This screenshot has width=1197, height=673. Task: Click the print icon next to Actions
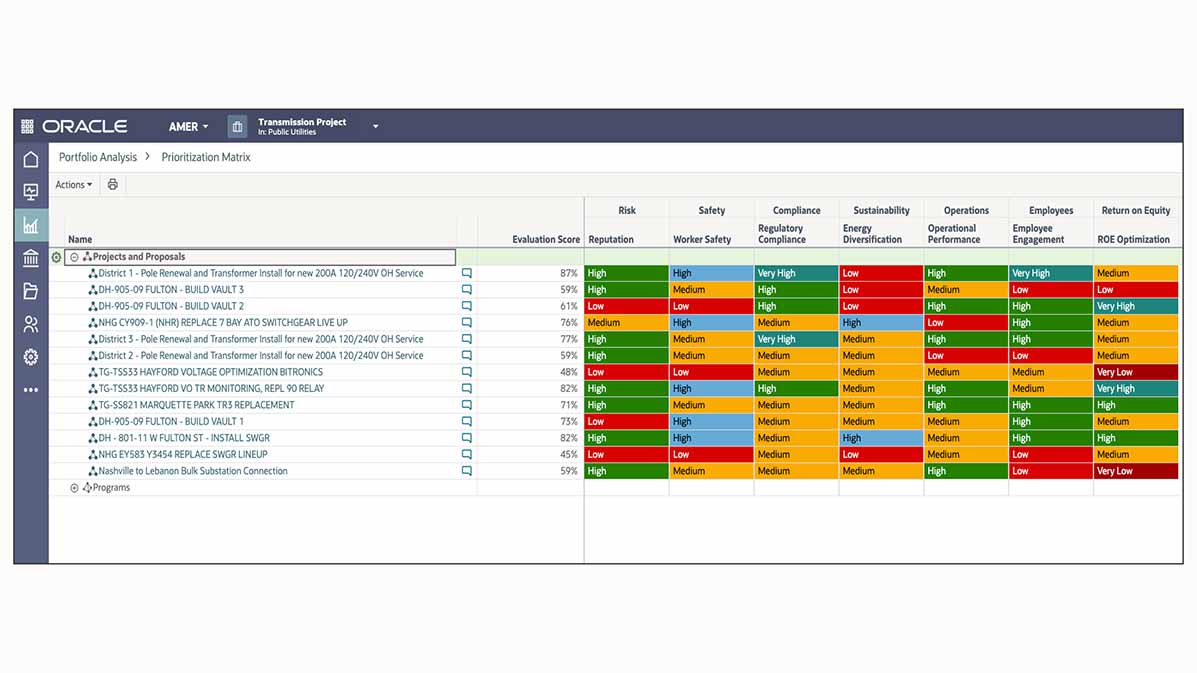click(x=113, y=185)
